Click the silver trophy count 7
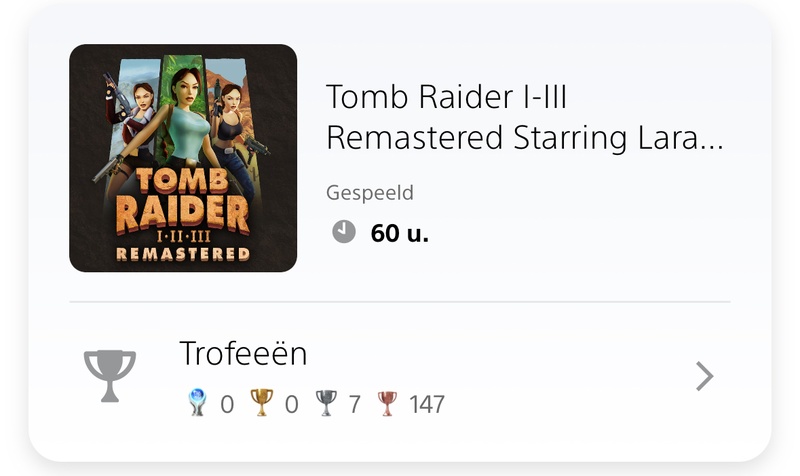Image resolution: width=800 pixels, height=476 pixels. 355,405
